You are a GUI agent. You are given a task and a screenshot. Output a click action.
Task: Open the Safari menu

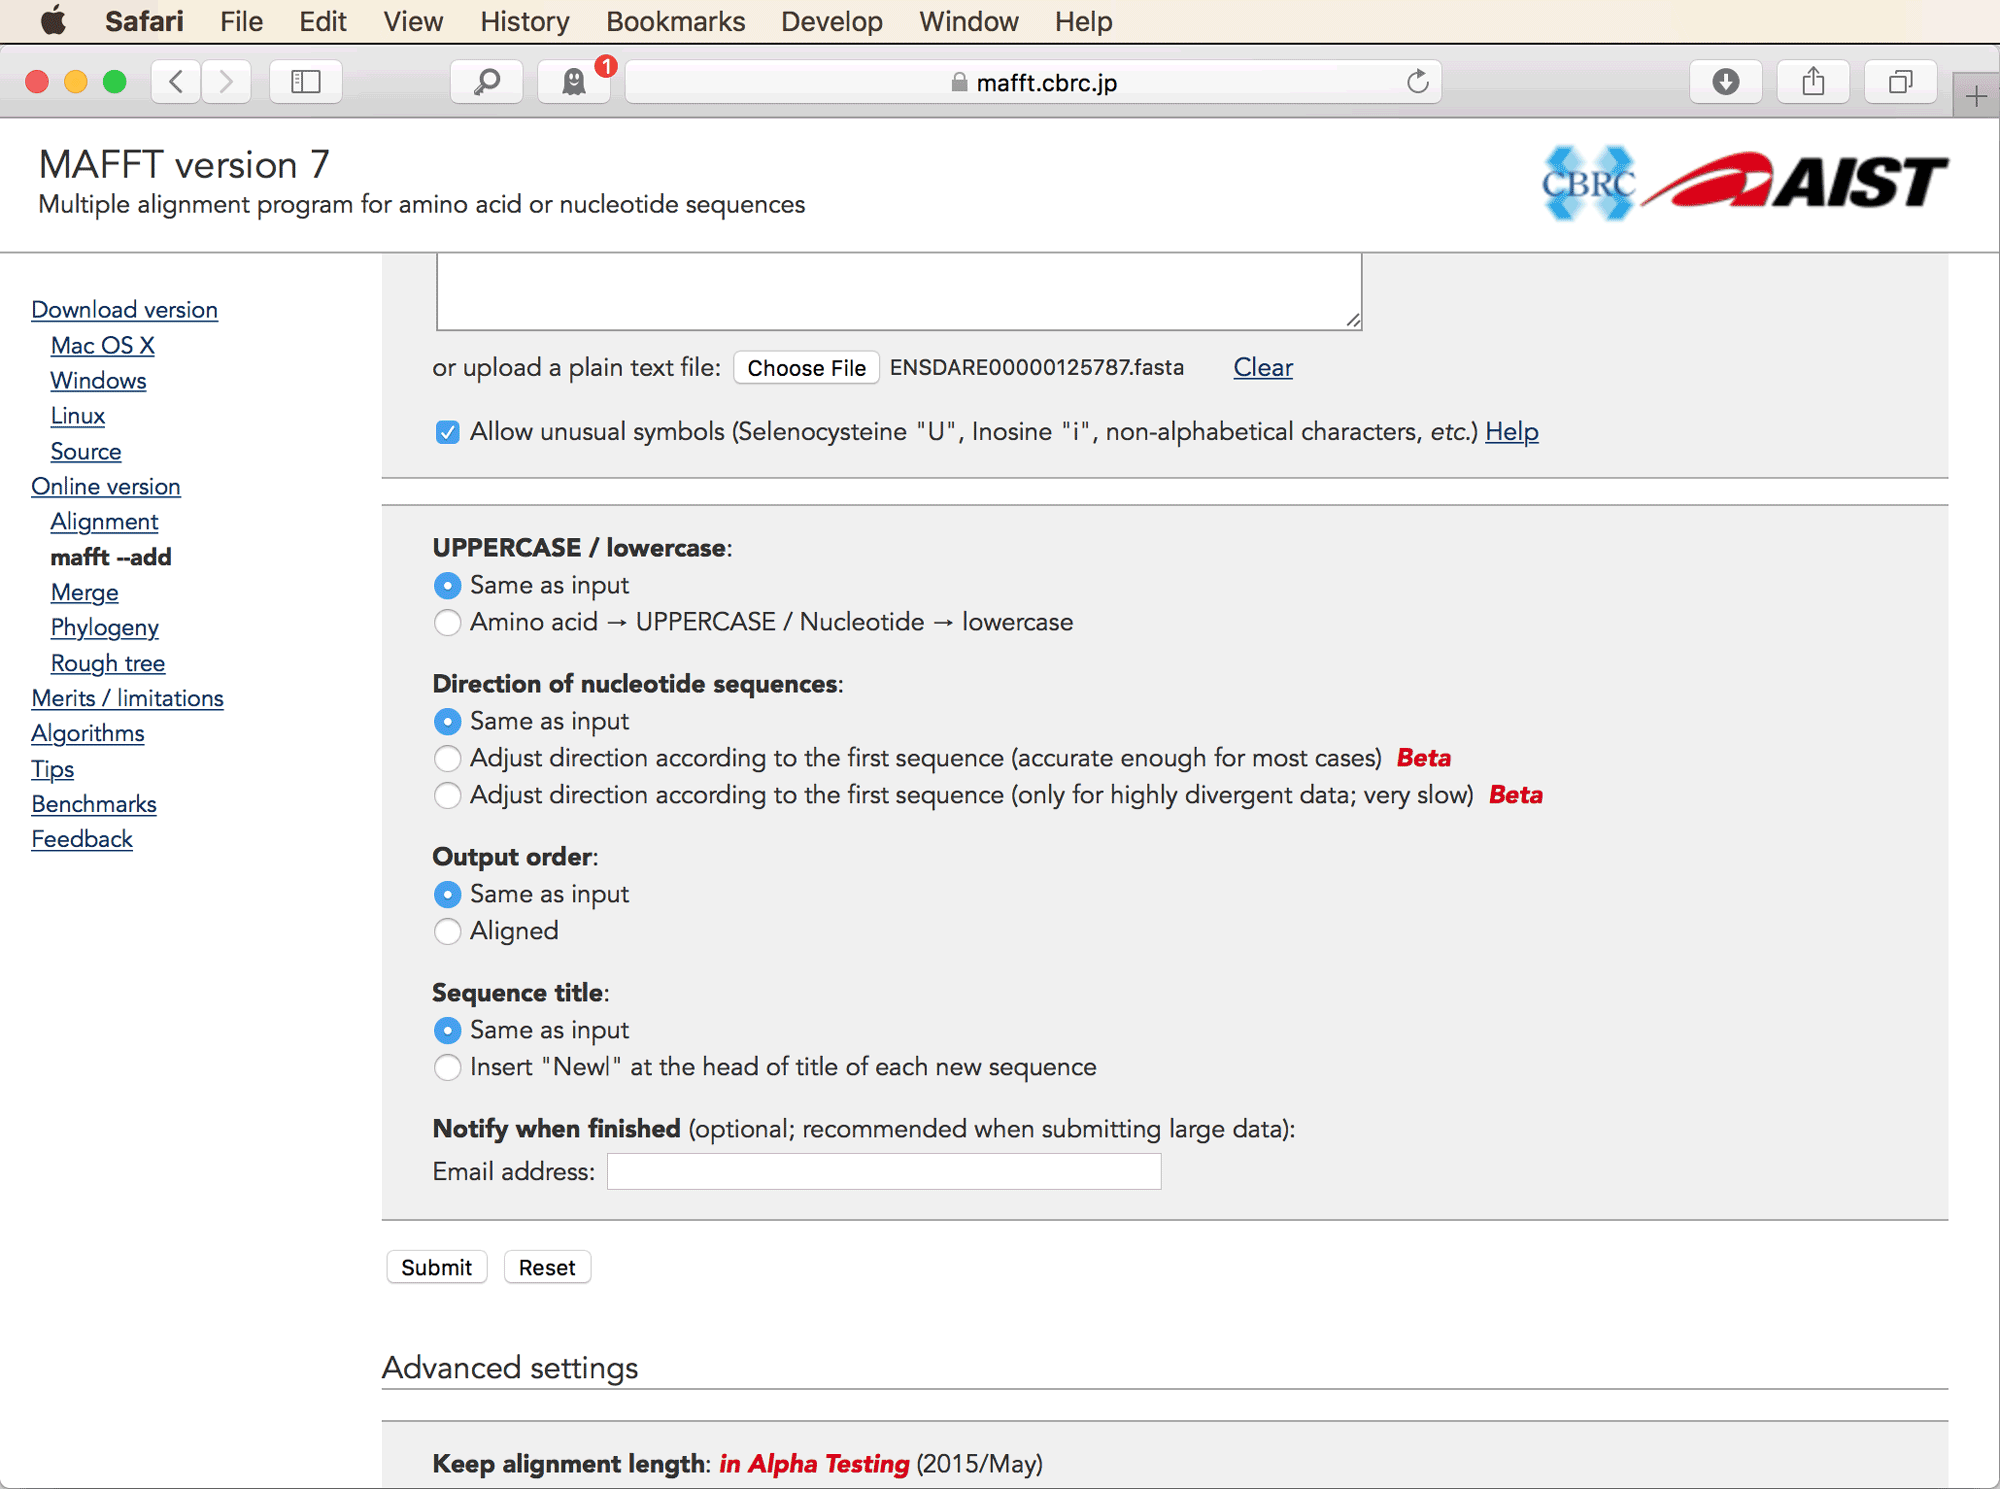tap(144, 21)
